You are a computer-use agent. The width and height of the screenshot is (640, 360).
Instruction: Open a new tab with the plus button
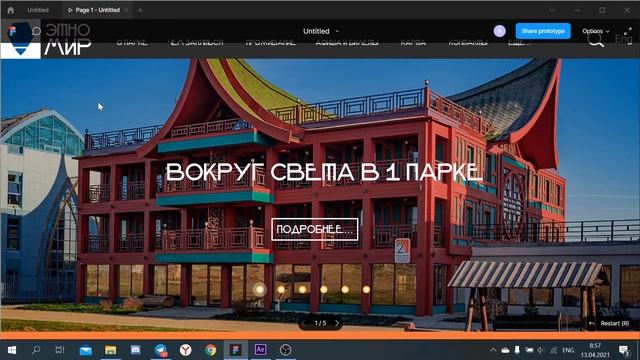click(x=140, y=10)
